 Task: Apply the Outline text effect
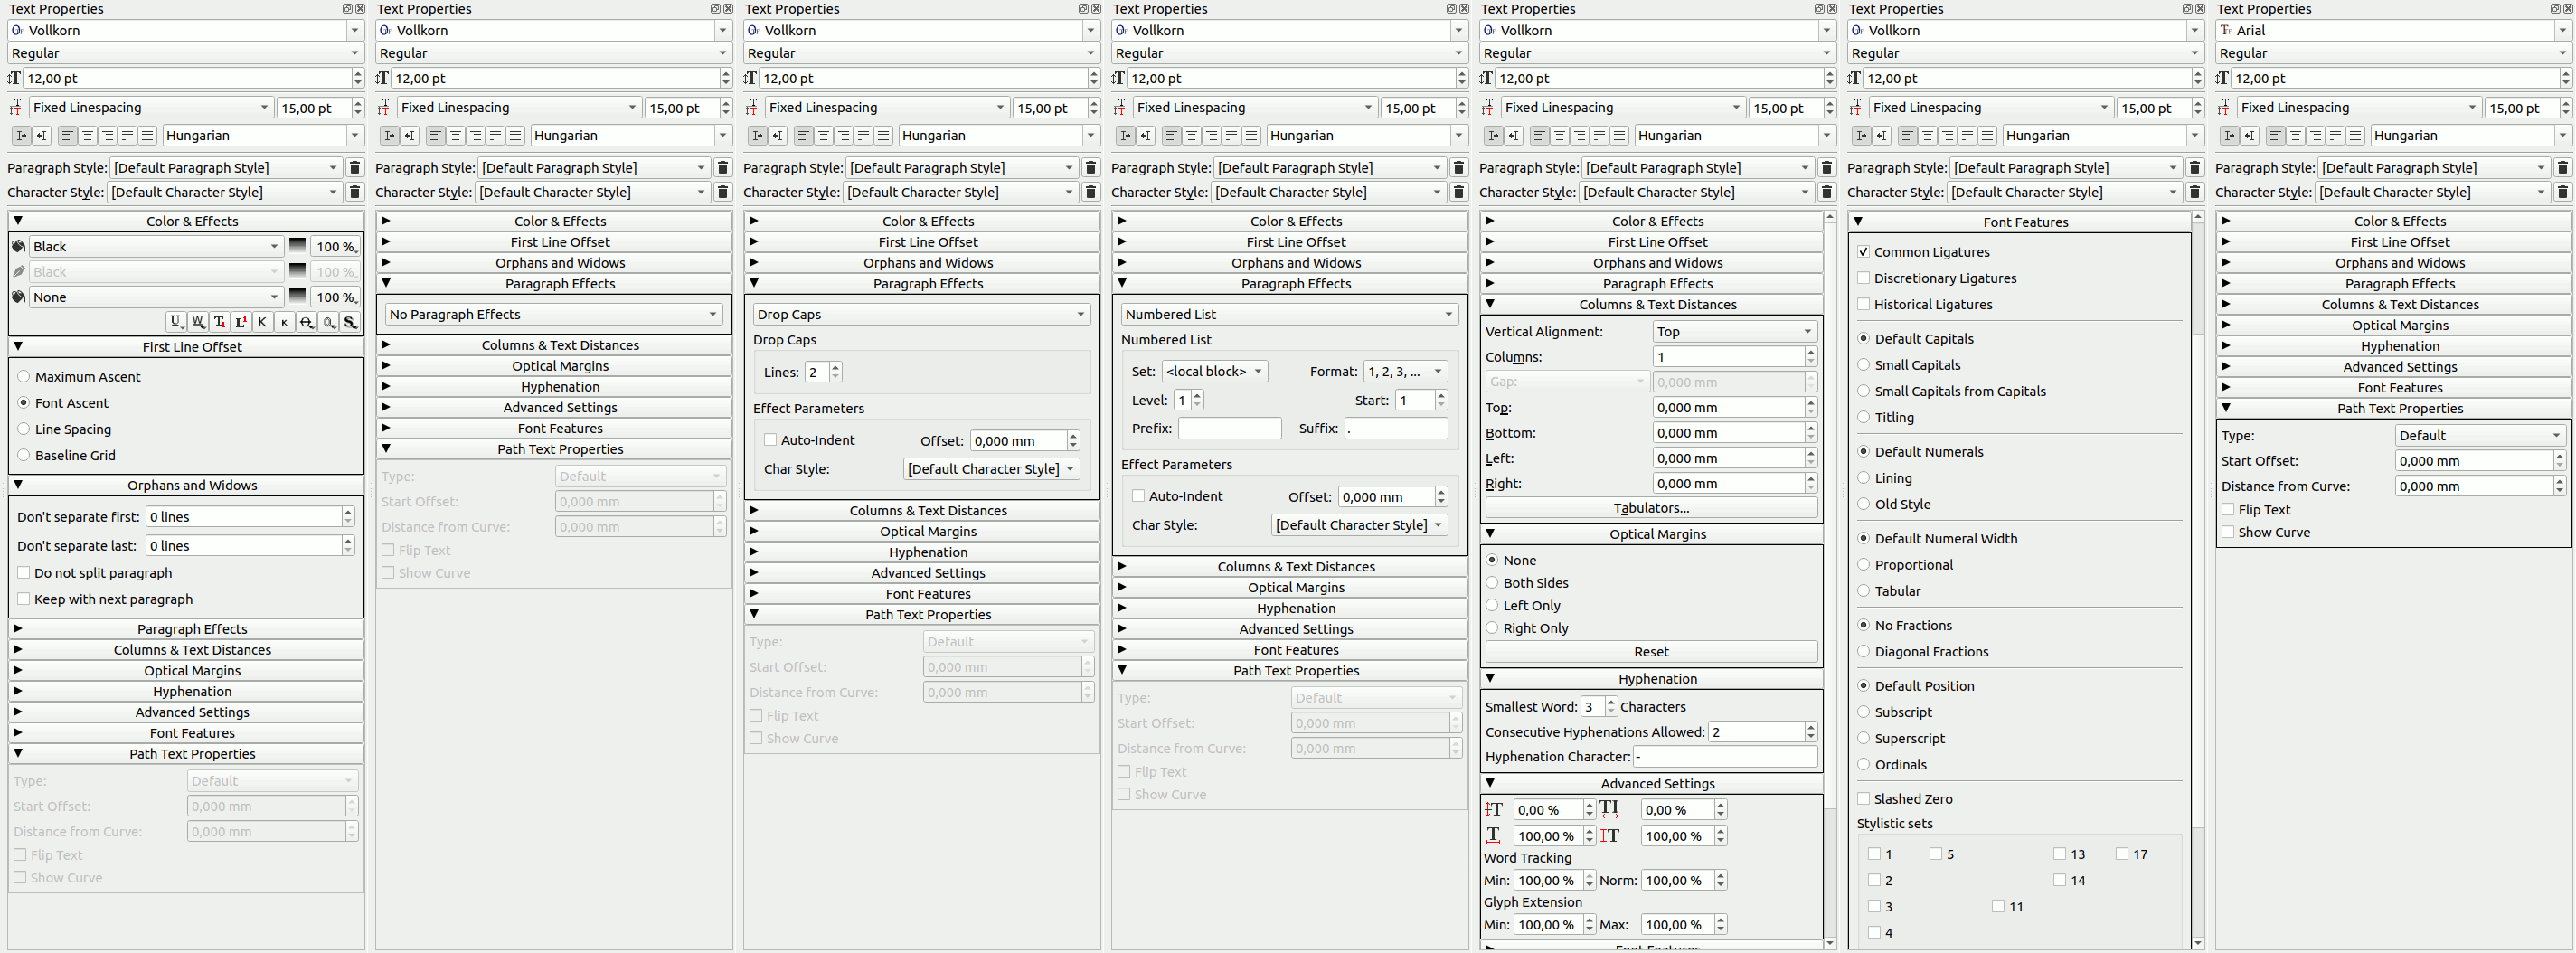(328, 322)
